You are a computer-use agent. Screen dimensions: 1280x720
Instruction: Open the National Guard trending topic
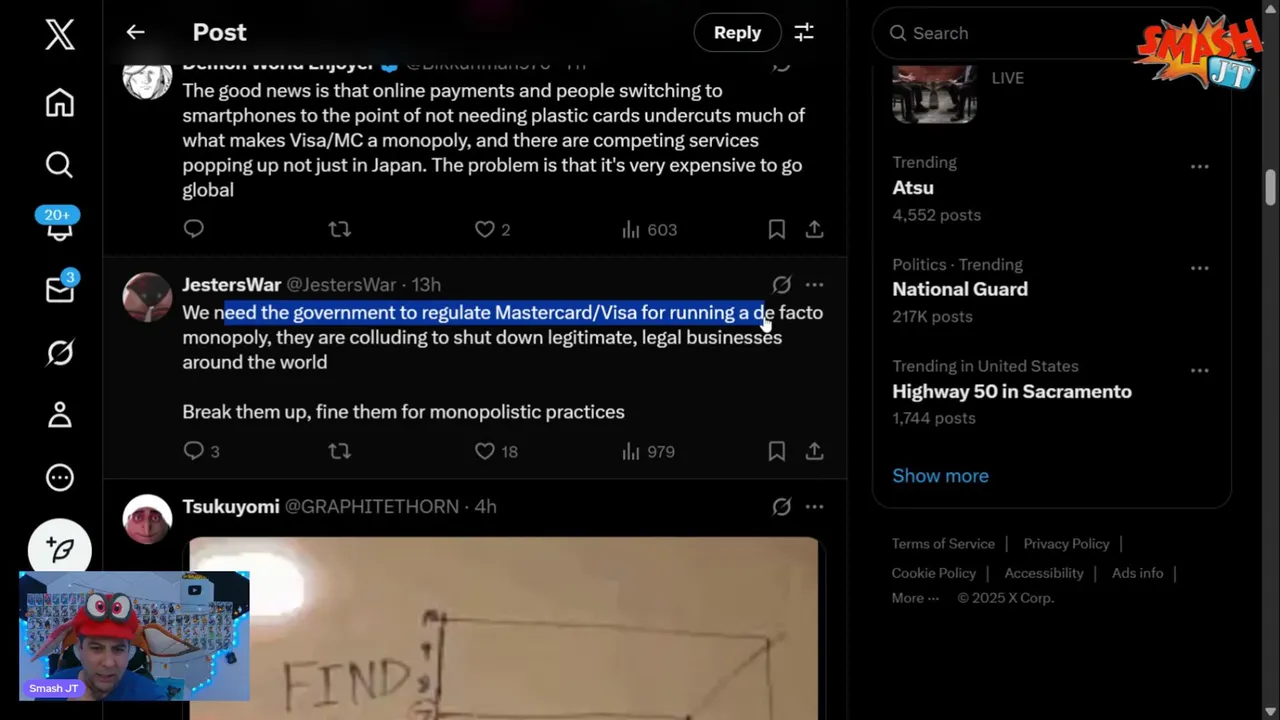960,289
